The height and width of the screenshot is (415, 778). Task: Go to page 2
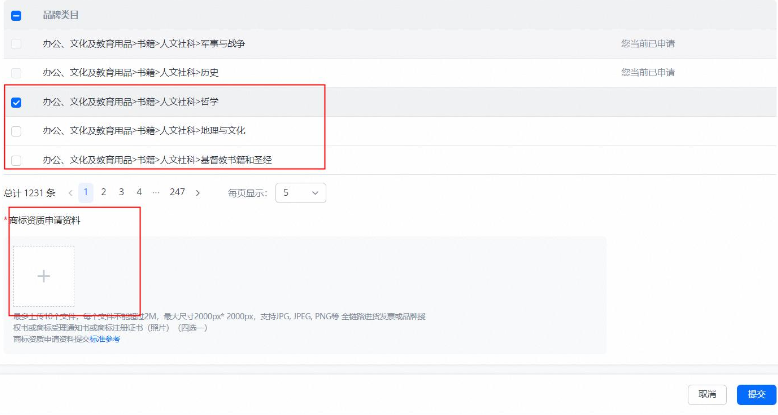pos(104,192)
